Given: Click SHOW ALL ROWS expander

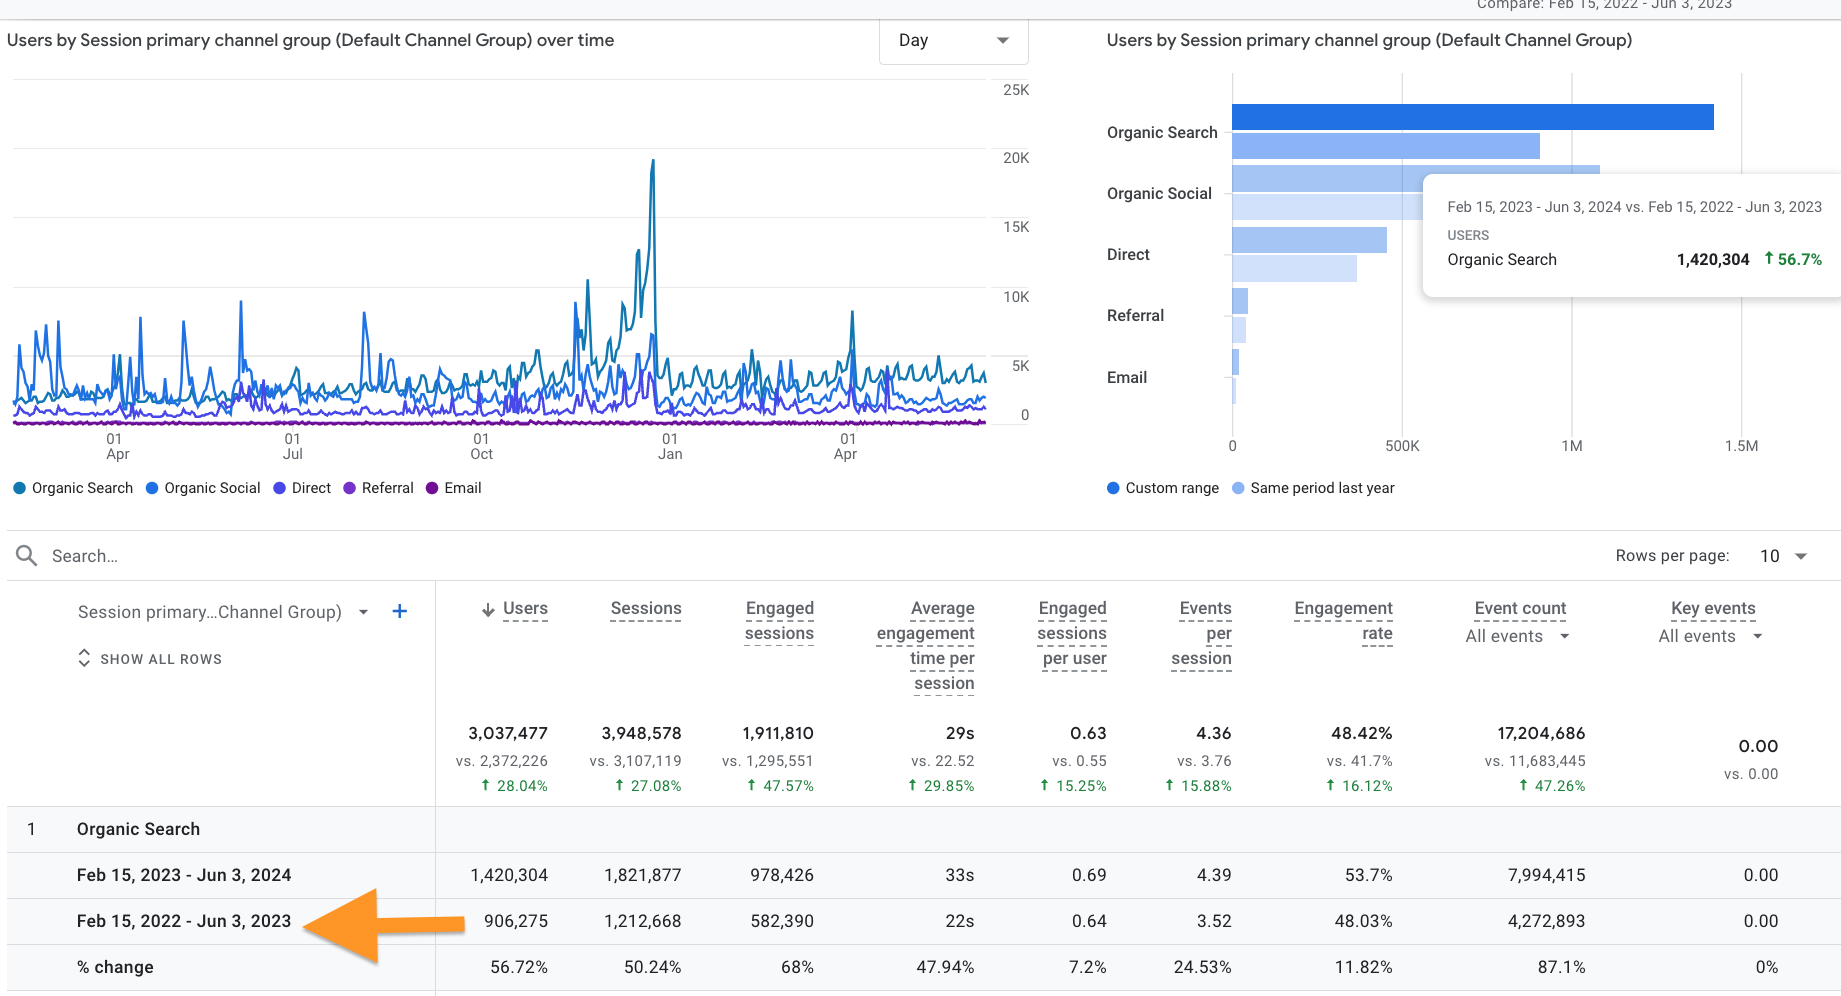Looking at the screenshot, I should click(150, 659).
